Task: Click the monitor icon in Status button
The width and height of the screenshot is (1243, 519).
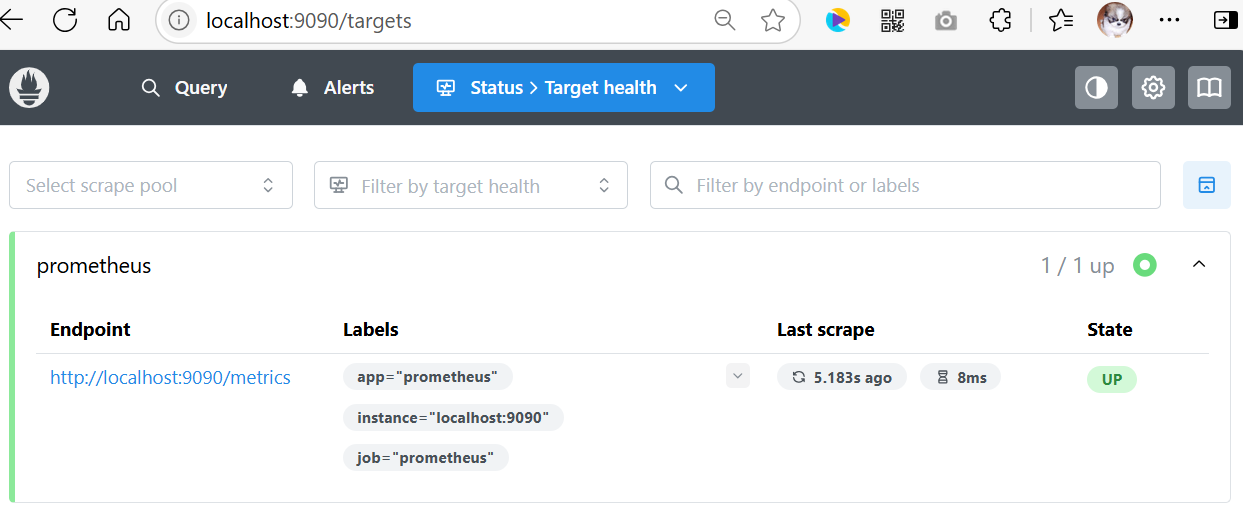Action: click(446, 88)
